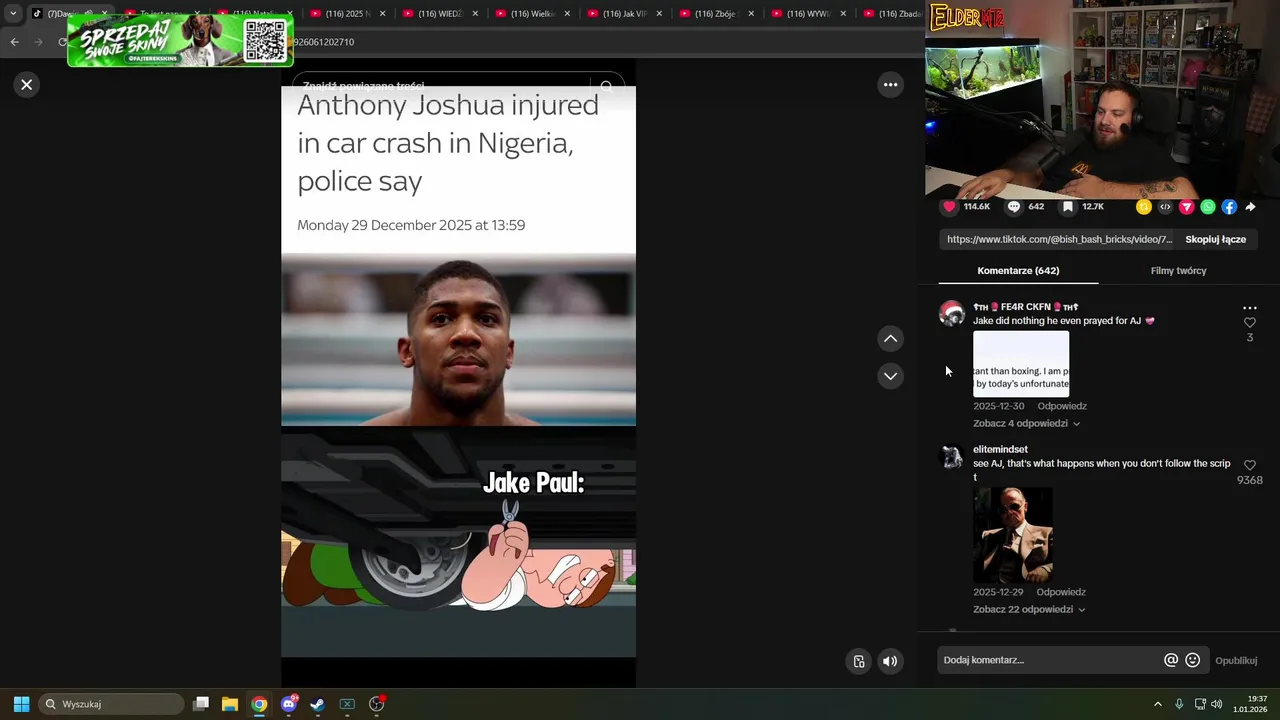Reply to elitemindset comment via Odpowiedz

[x=1061, y=592]
